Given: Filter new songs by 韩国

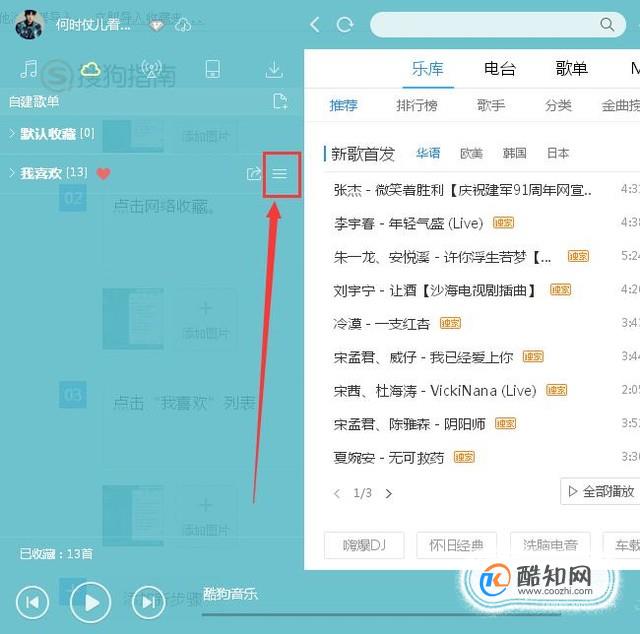Looking at the screenshot, I should [514, 153].
